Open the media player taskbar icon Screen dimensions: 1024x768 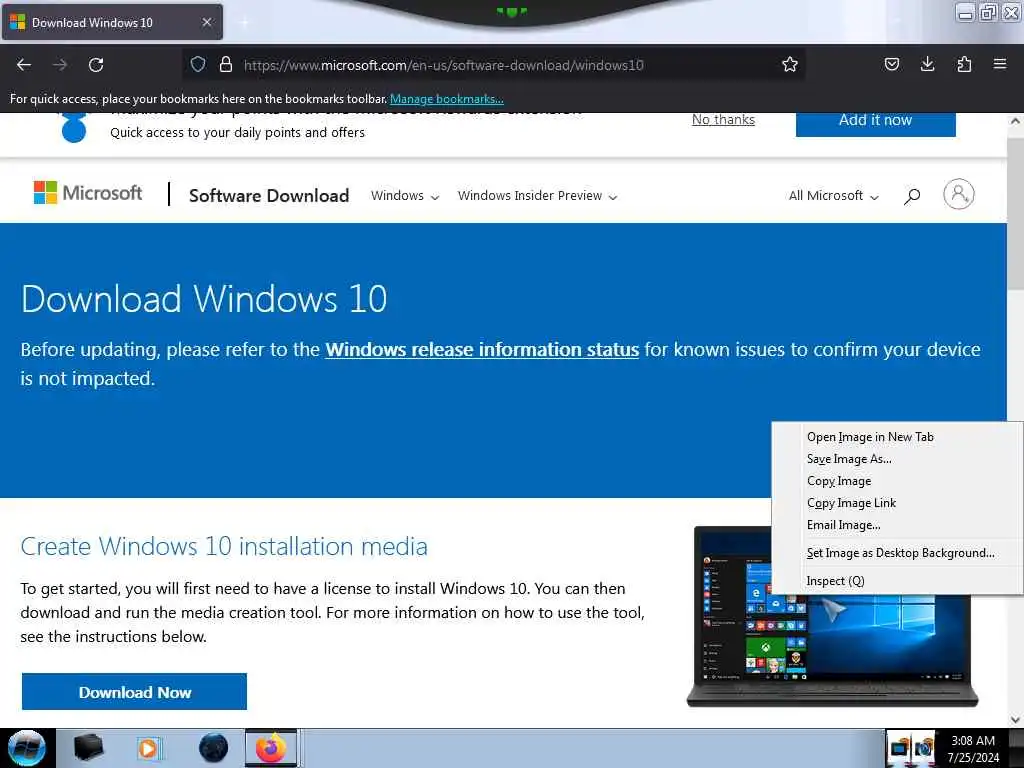pyautogui.click(x=148, y=748)
